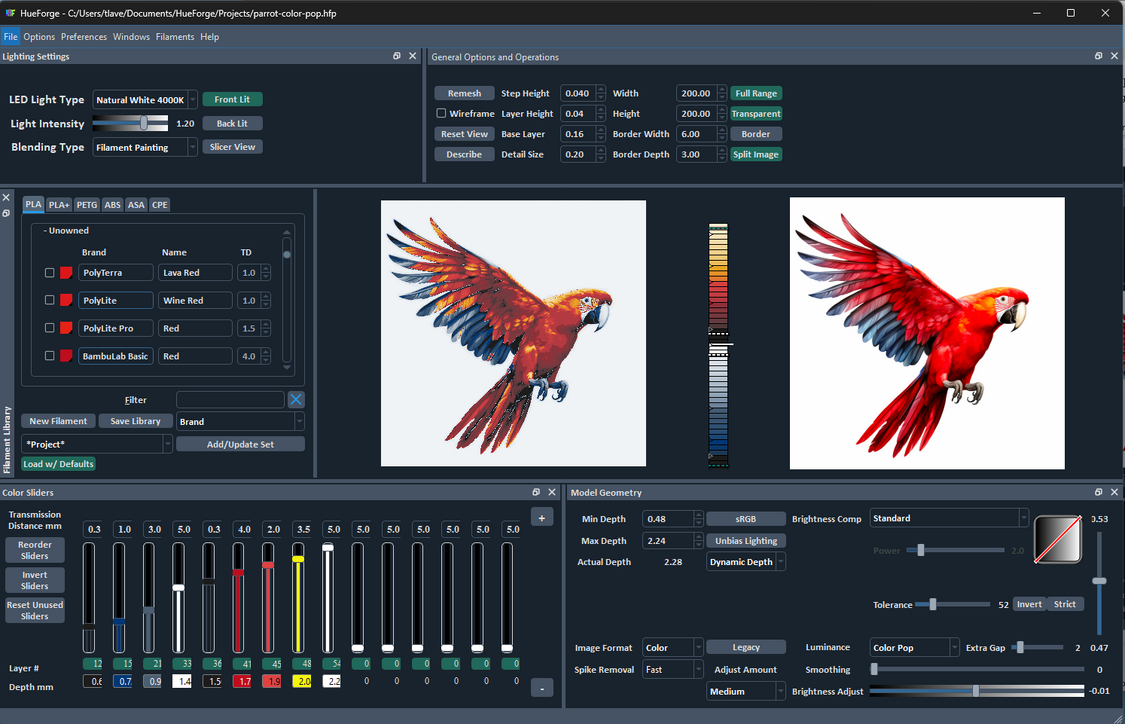This screenshot has width=1125, height=724.
Task: Add a new color slider with the + icon
Action: tap(542, 517)
